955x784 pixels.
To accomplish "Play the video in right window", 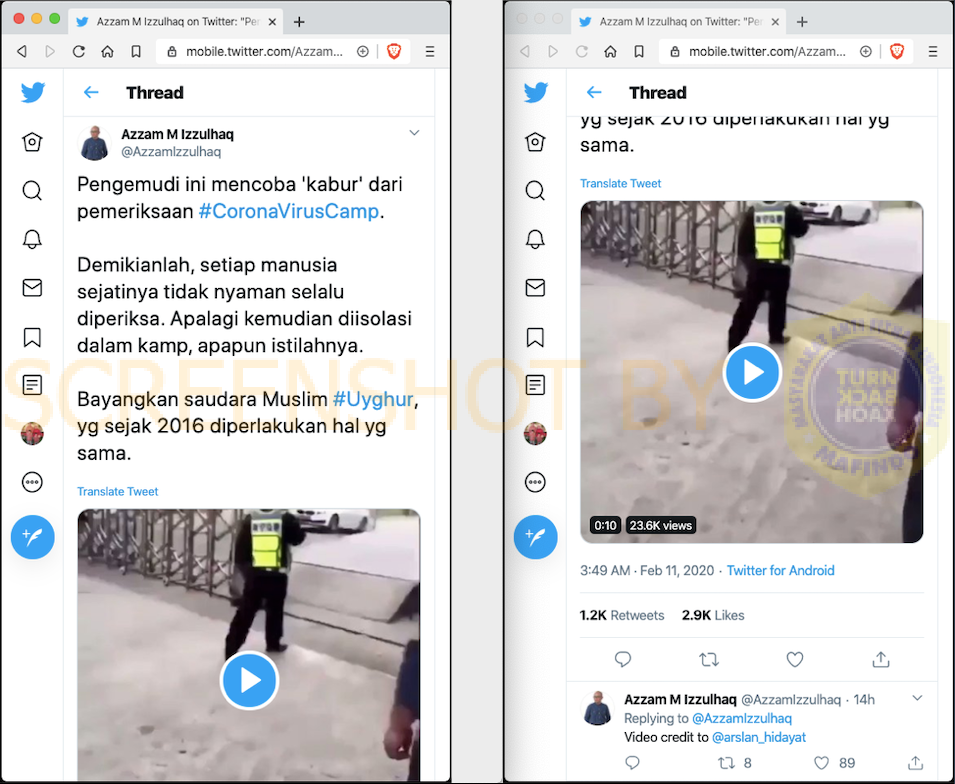I will point(752,372).
